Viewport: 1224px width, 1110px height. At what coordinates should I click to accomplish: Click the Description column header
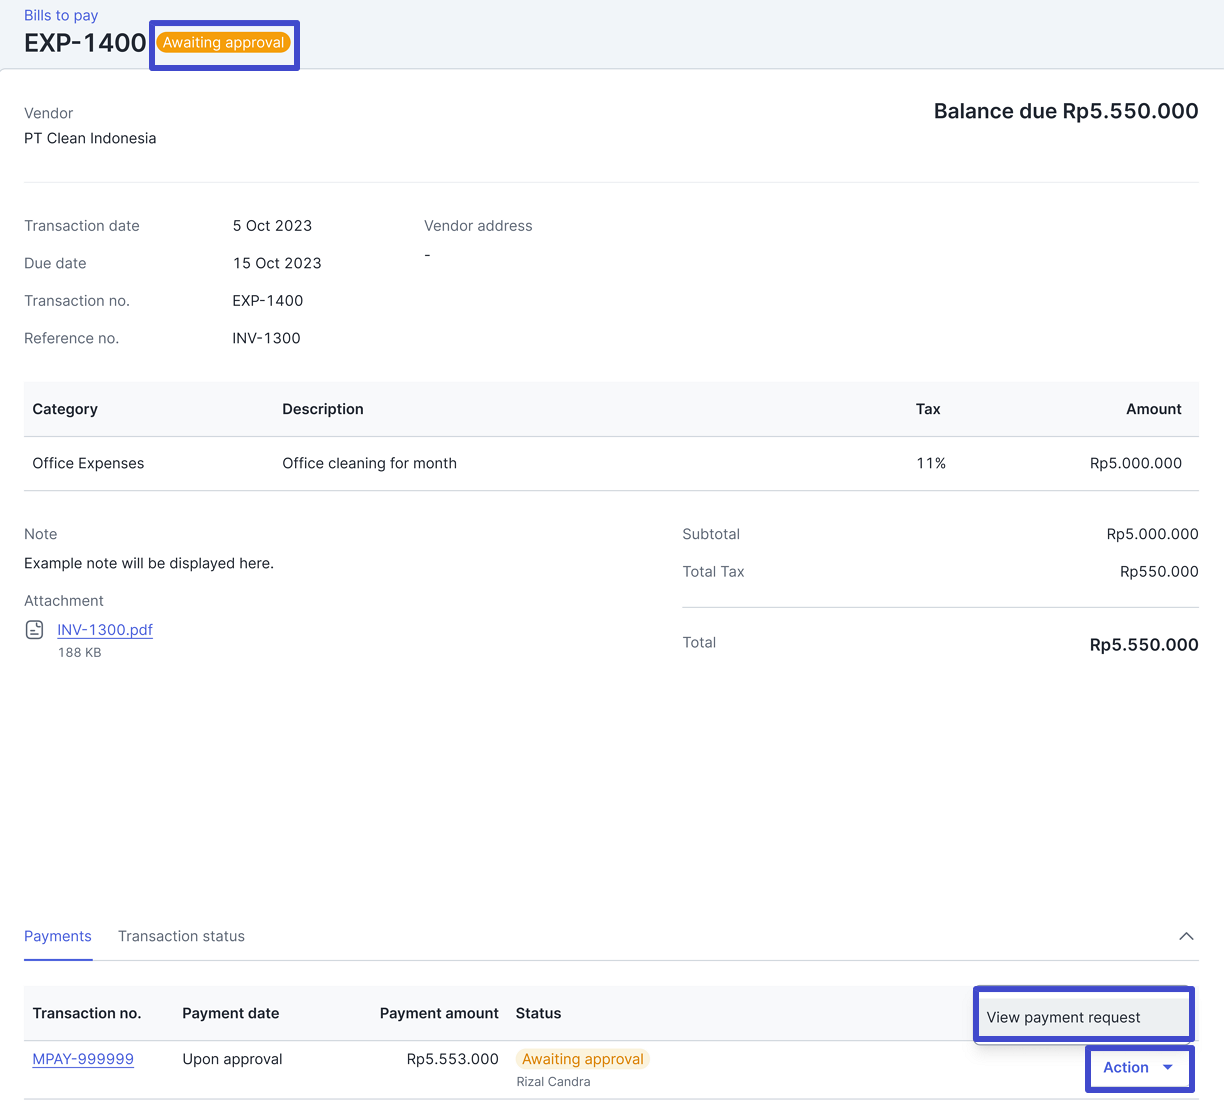click(322, 409)
